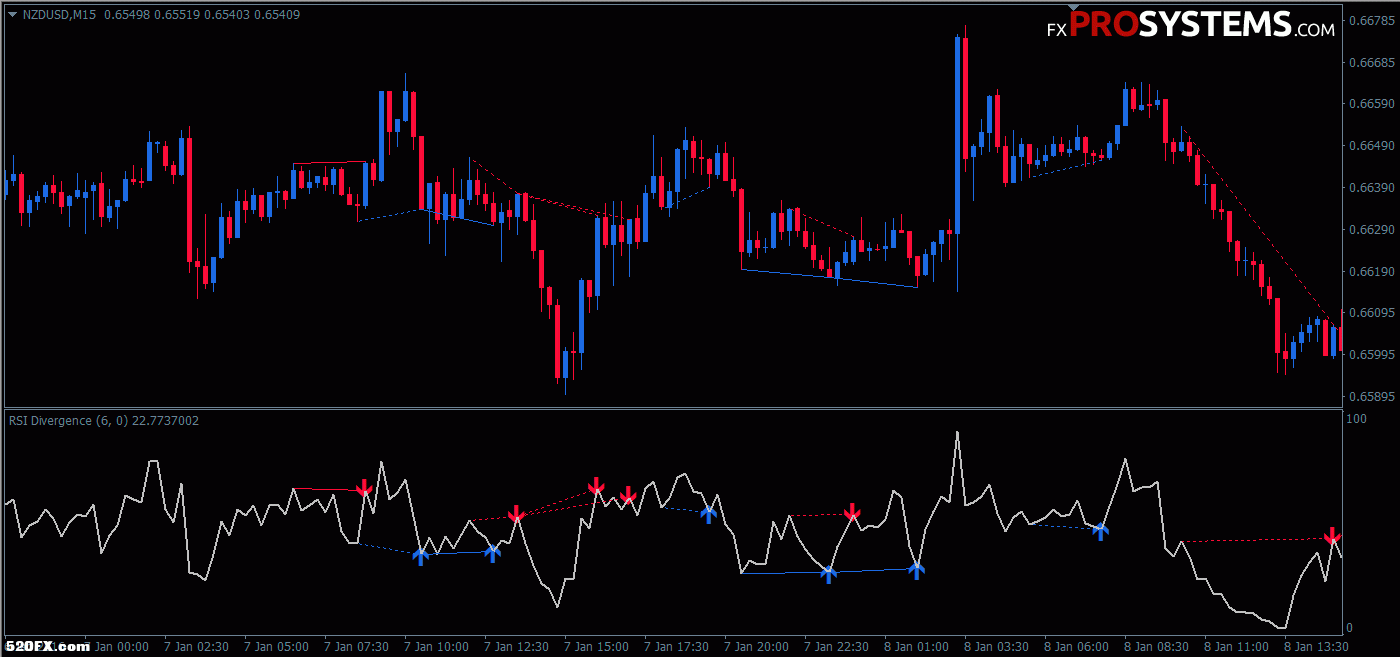This screenshot has height=657, width=1400.
Task: Click the 7 Jan 15:00 time label
Action: (595, 646)
